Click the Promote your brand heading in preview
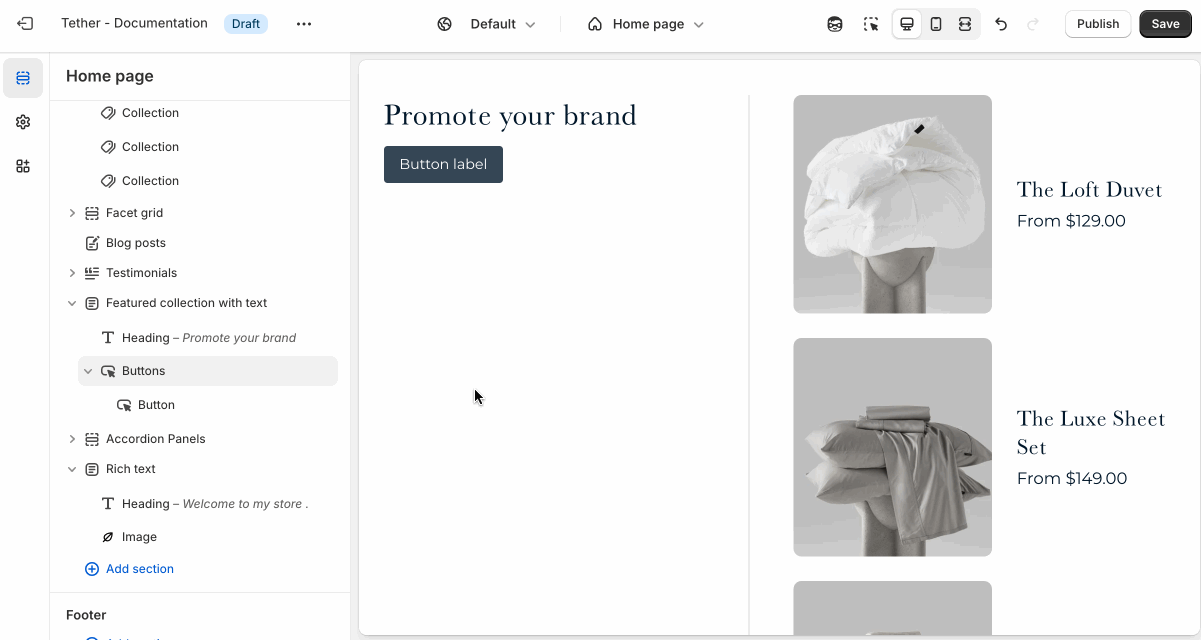 pyautogui.click(x=510, y=115)
